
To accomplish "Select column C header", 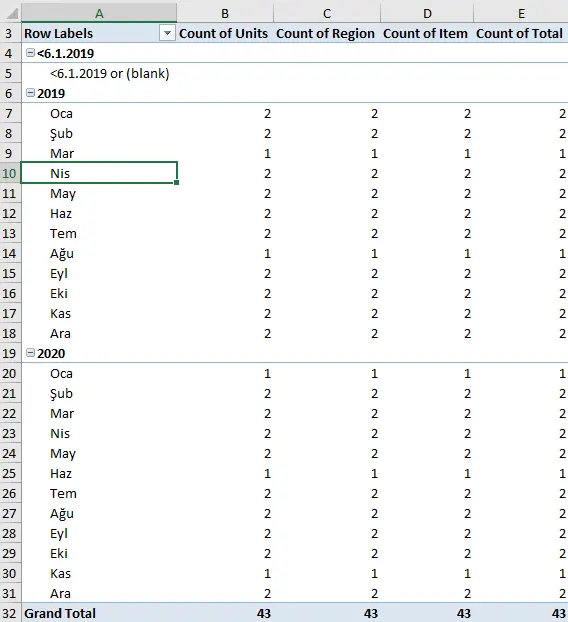I will [x=327, y=13].
